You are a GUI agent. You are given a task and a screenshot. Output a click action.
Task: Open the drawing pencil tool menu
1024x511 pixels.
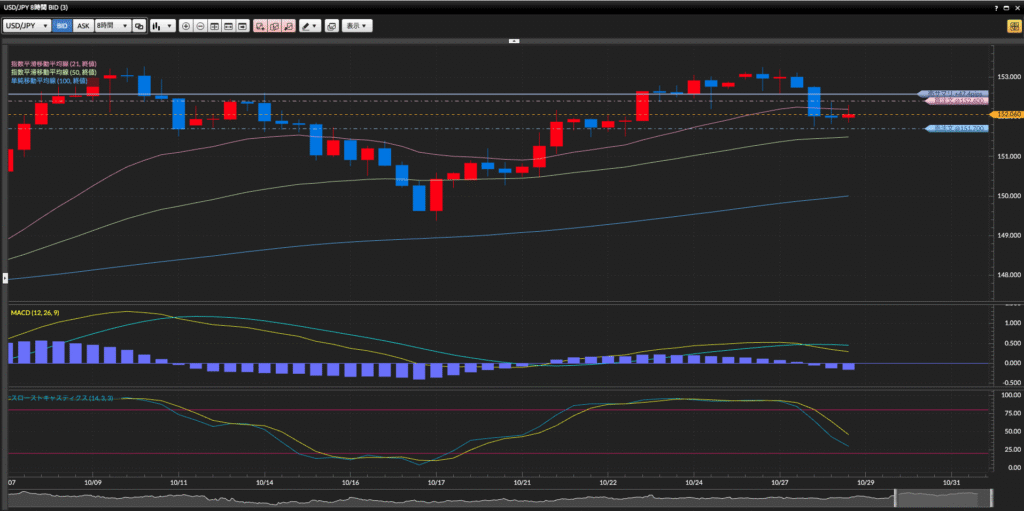310,26
